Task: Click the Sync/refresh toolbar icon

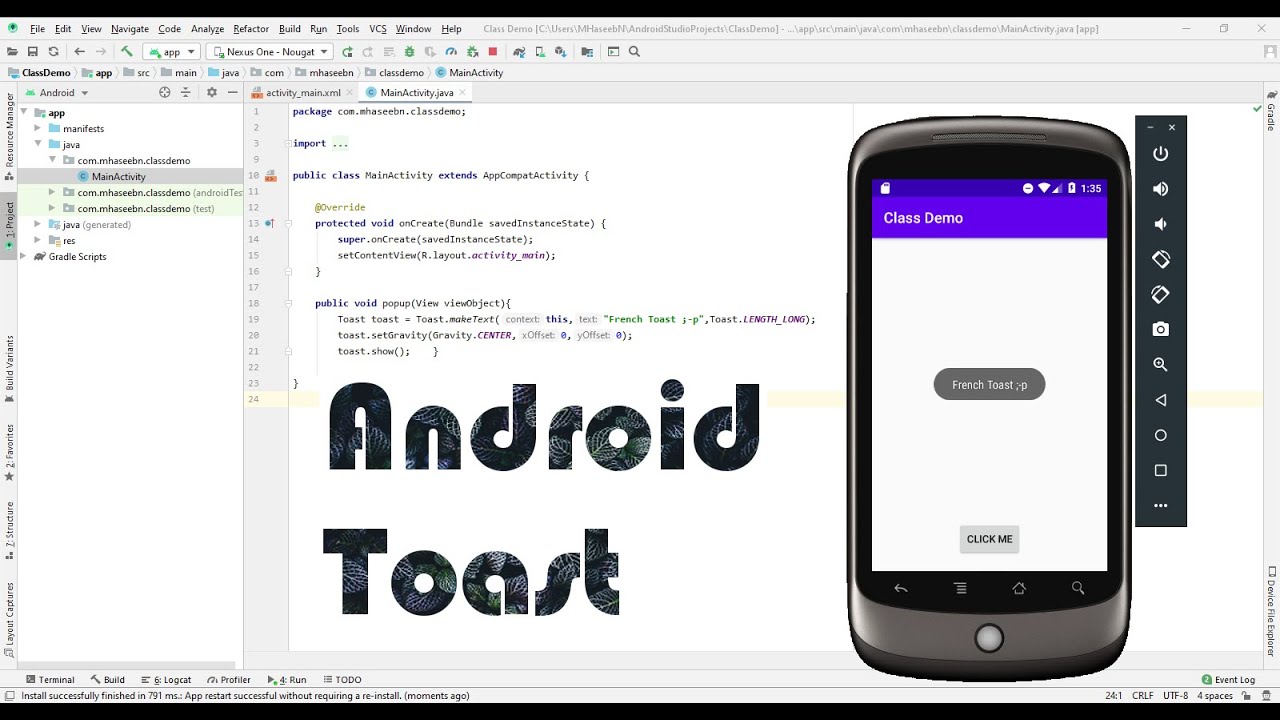Action: coord(54,52)
